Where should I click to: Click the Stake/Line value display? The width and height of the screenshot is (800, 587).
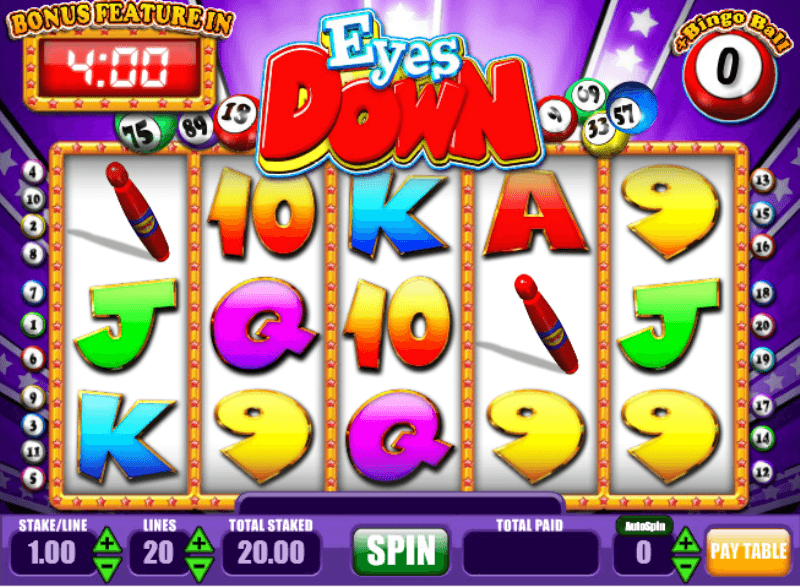click(x=52, y=553)
